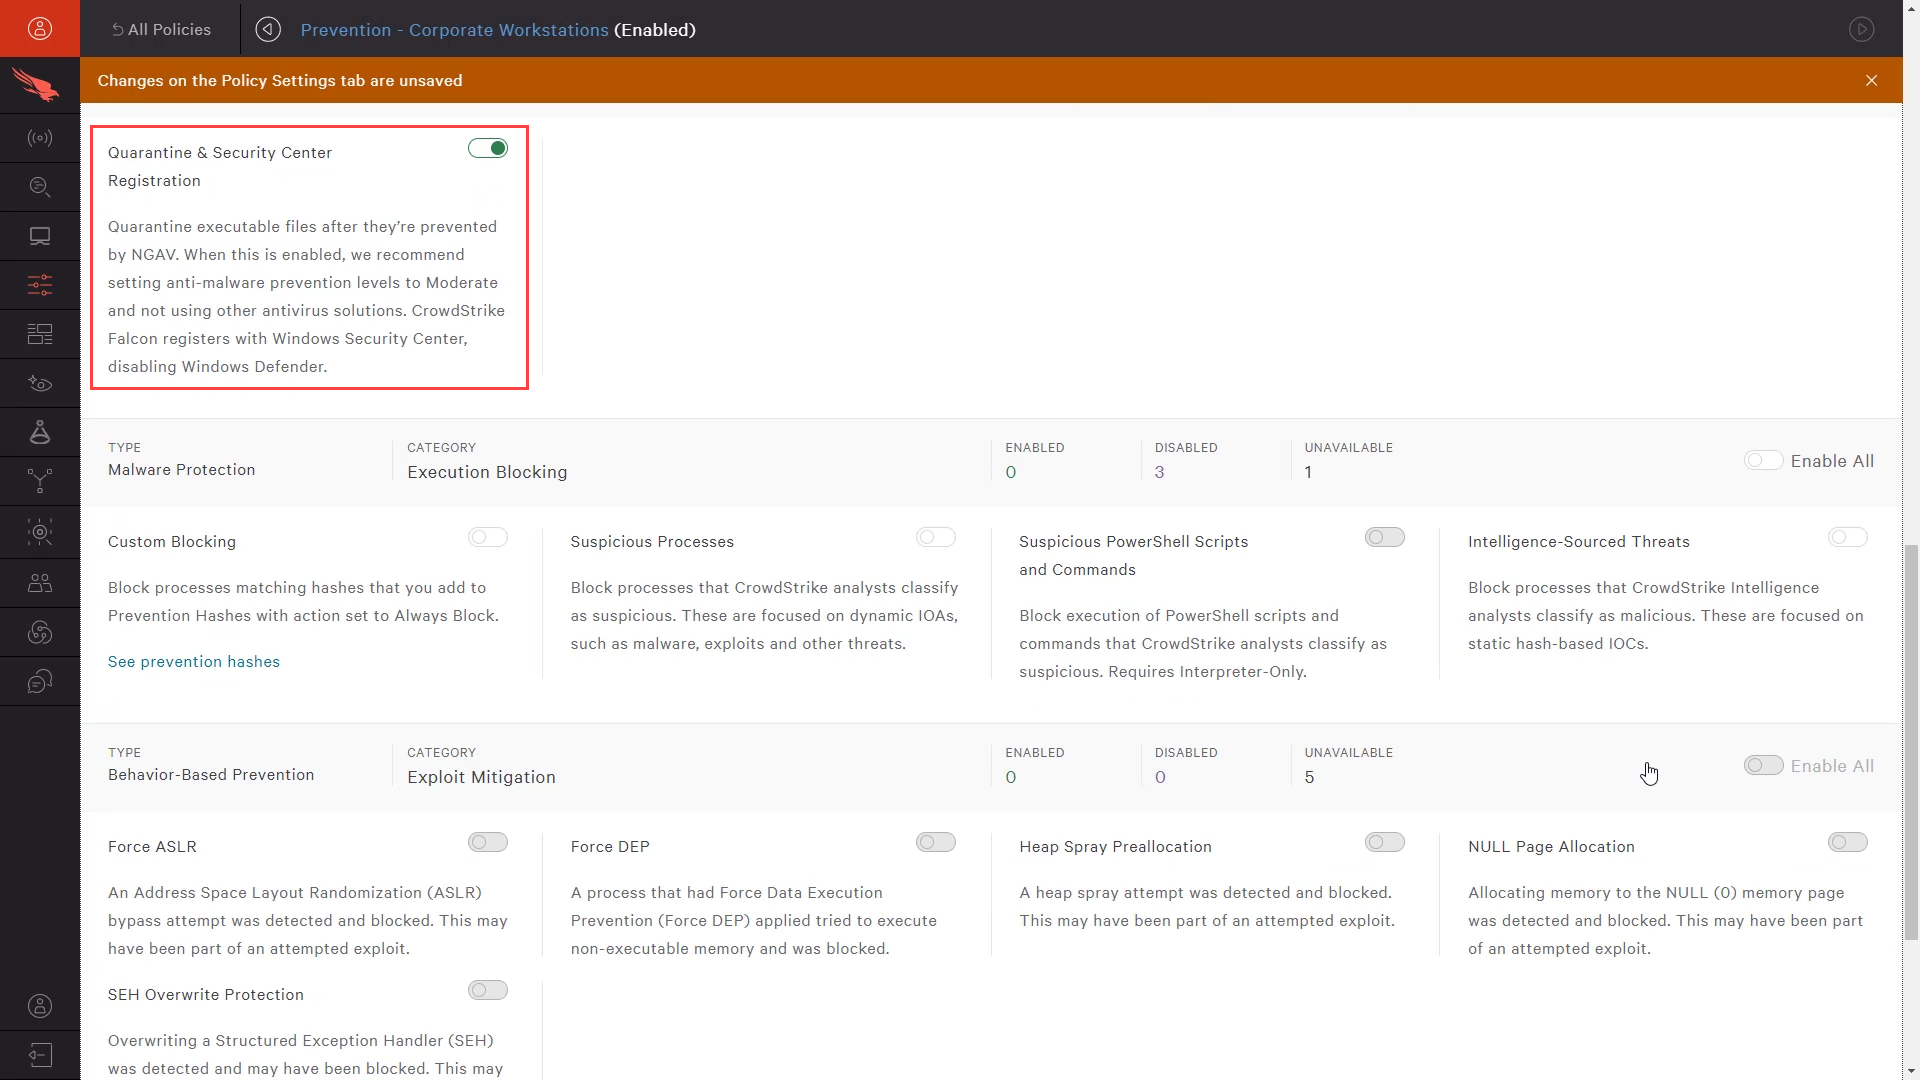Click the Disabled count 3 for Execution Blocking

pos(1159,472)
